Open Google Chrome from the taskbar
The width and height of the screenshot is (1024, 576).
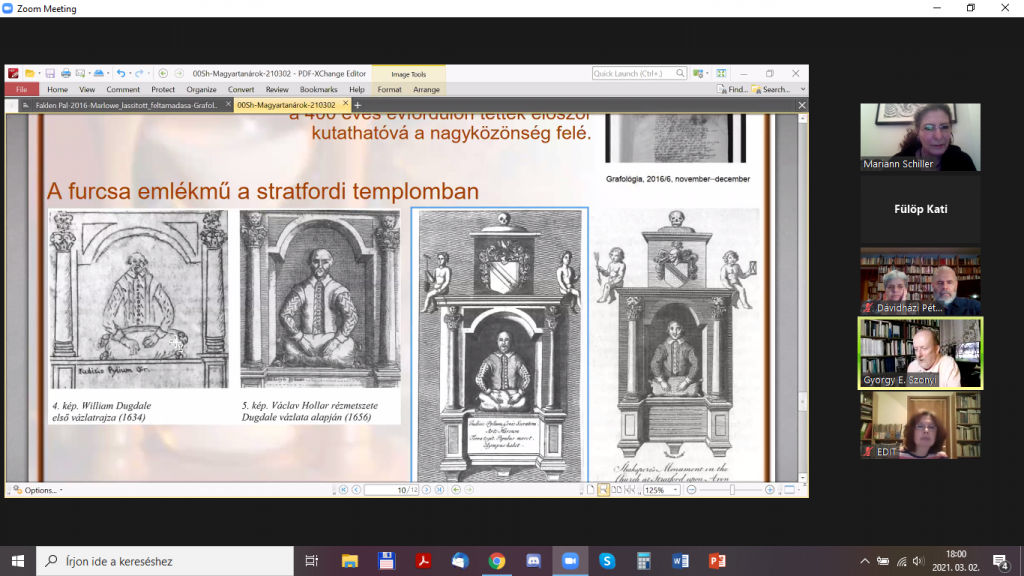pos(497,561)
